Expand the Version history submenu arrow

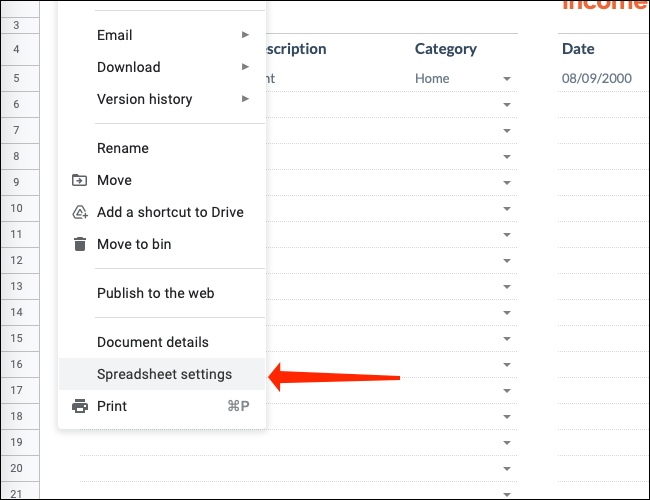246,99
